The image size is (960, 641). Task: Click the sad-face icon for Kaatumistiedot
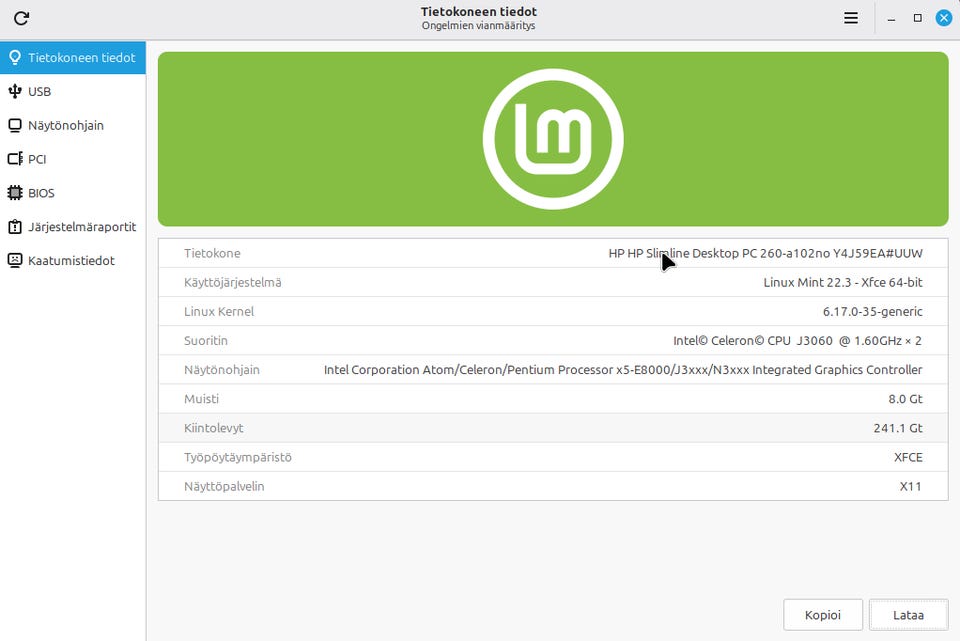click(15, 260)
